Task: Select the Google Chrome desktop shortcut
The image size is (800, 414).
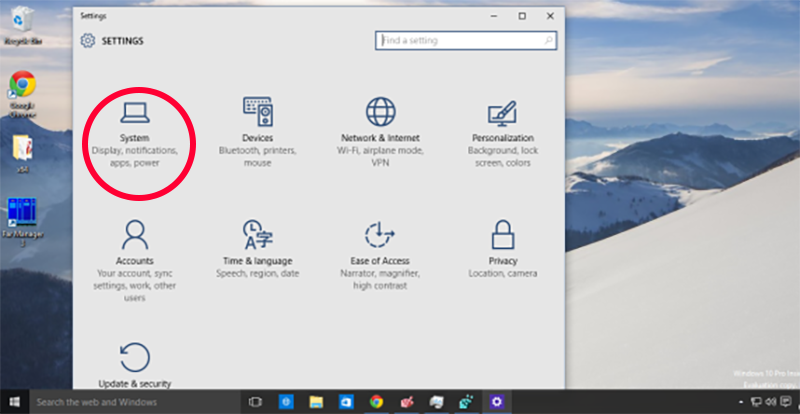Action: coord(23,94)
